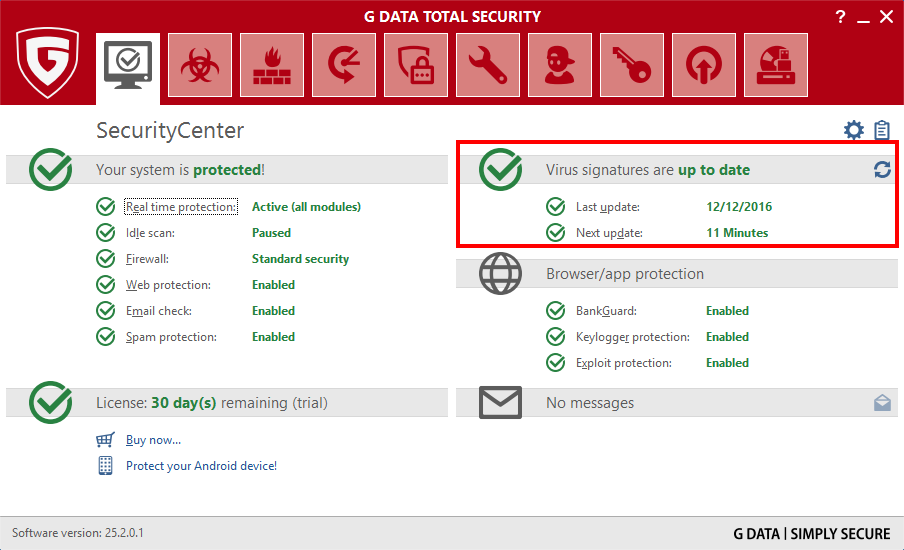Click the 'Active (all modules)' status
The image size is (904, 550).
tap(306, 207)
